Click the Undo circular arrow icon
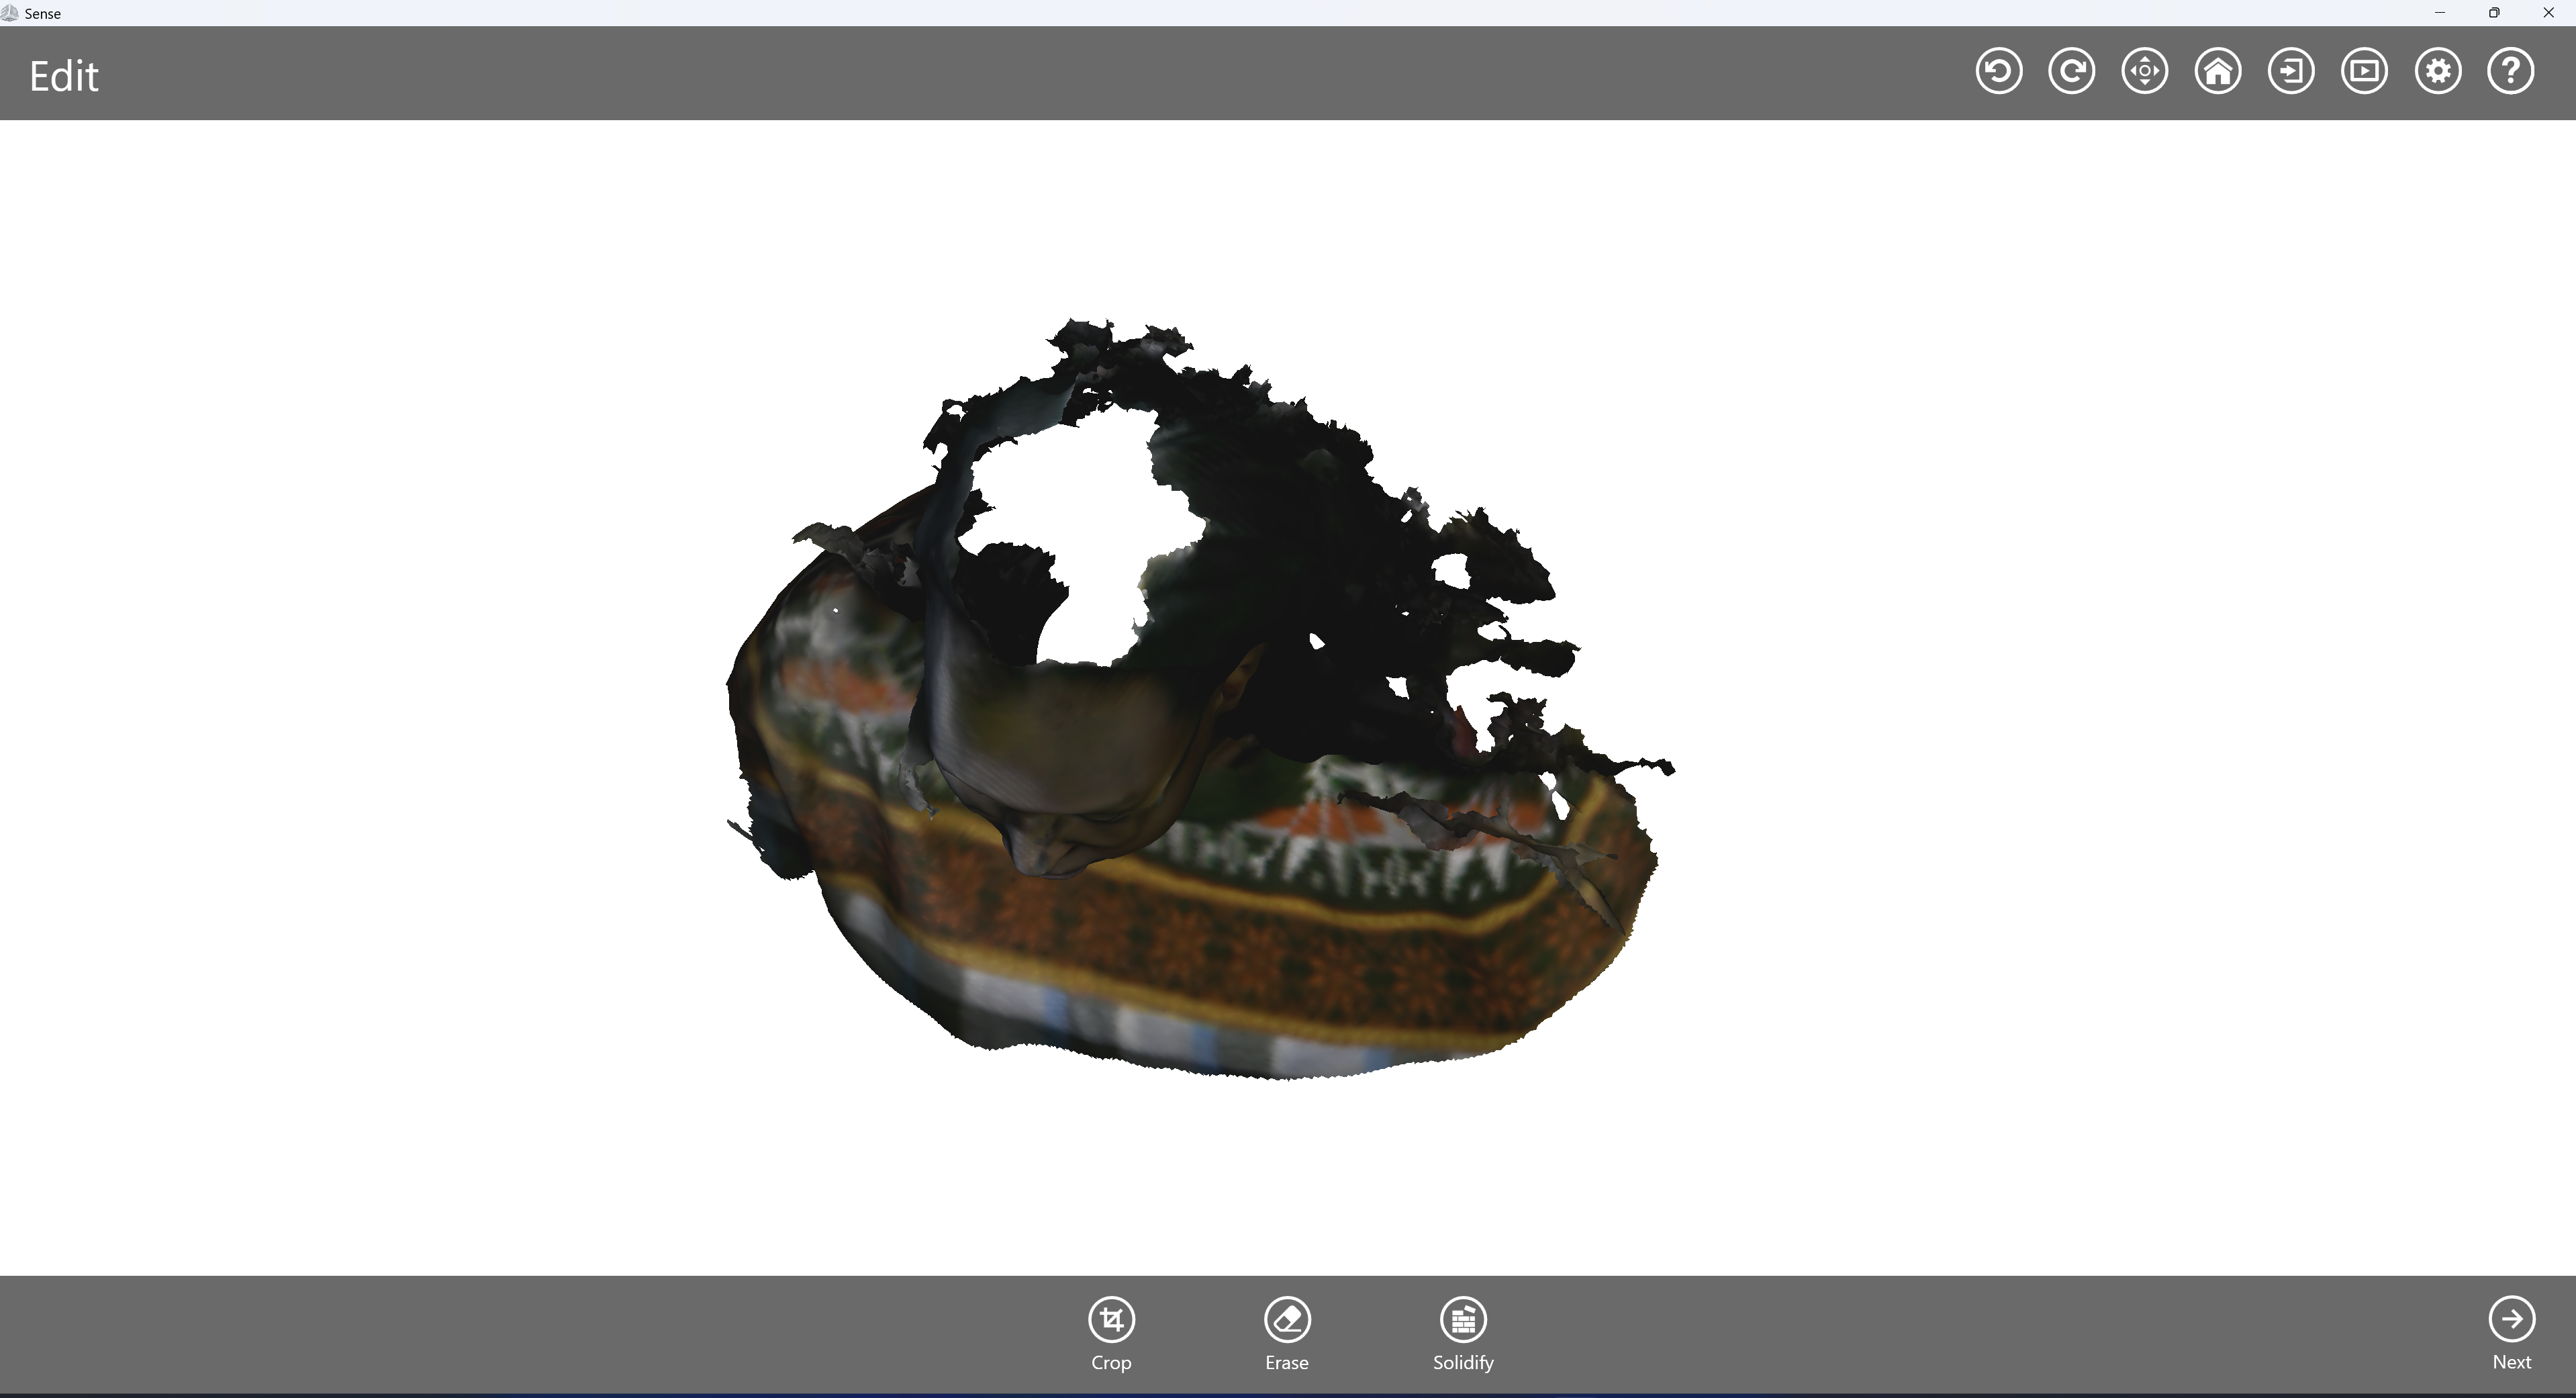This screenshot has width=2576, height=1398. pyautogui.click(x=1998, y=71)
